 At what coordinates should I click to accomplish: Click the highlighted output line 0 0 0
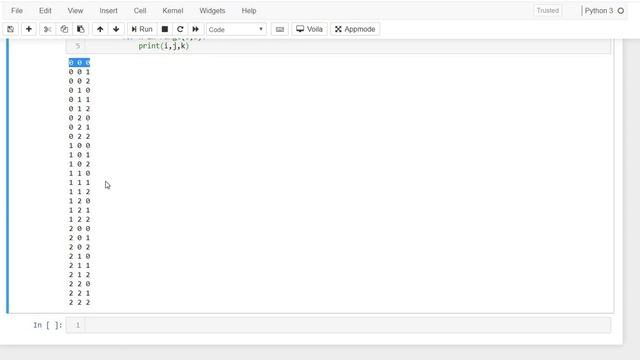pos(79,62)
